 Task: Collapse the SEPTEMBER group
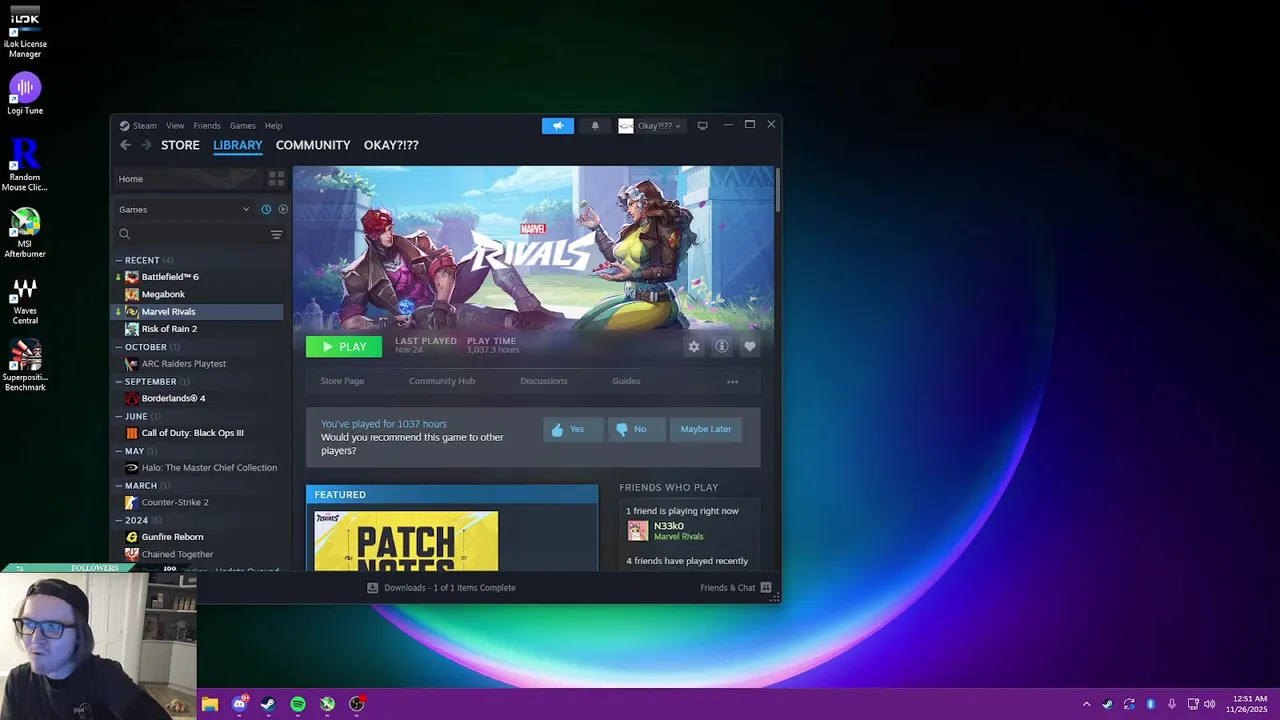coord(151,382)
